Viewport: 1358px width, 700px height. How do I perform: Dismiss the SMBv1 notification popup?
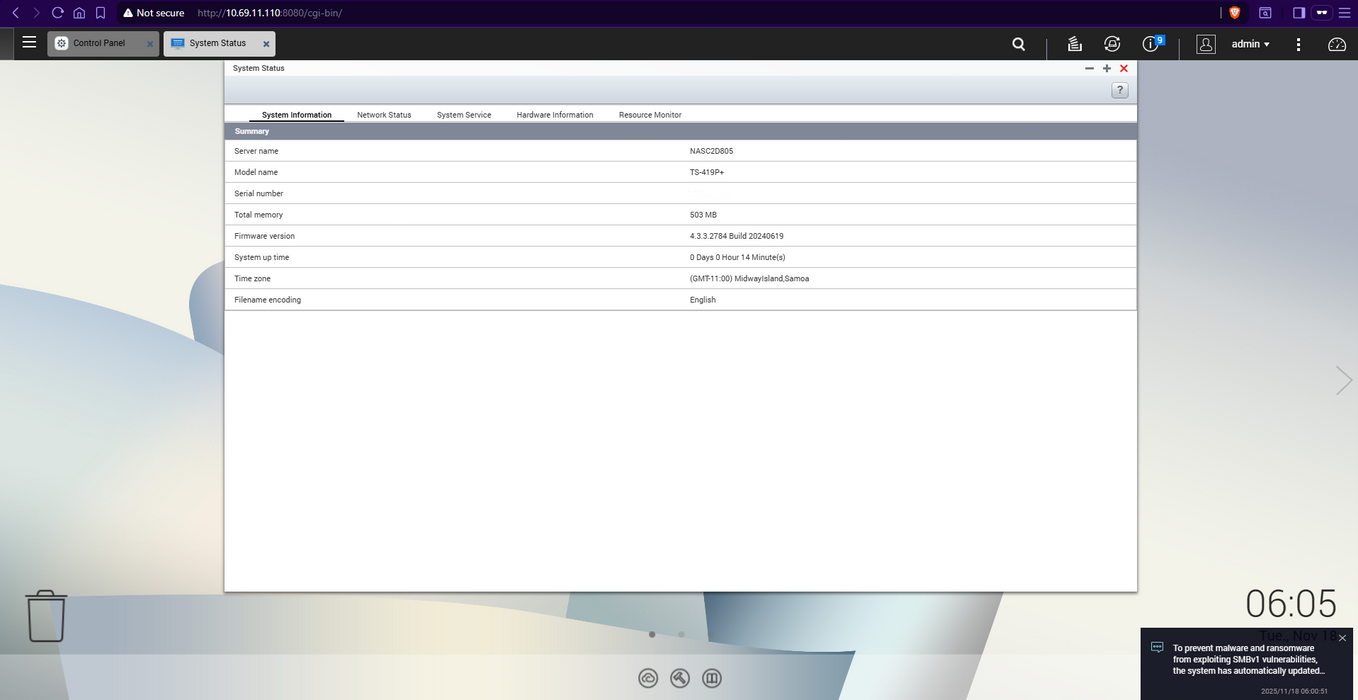[1342, 638]
